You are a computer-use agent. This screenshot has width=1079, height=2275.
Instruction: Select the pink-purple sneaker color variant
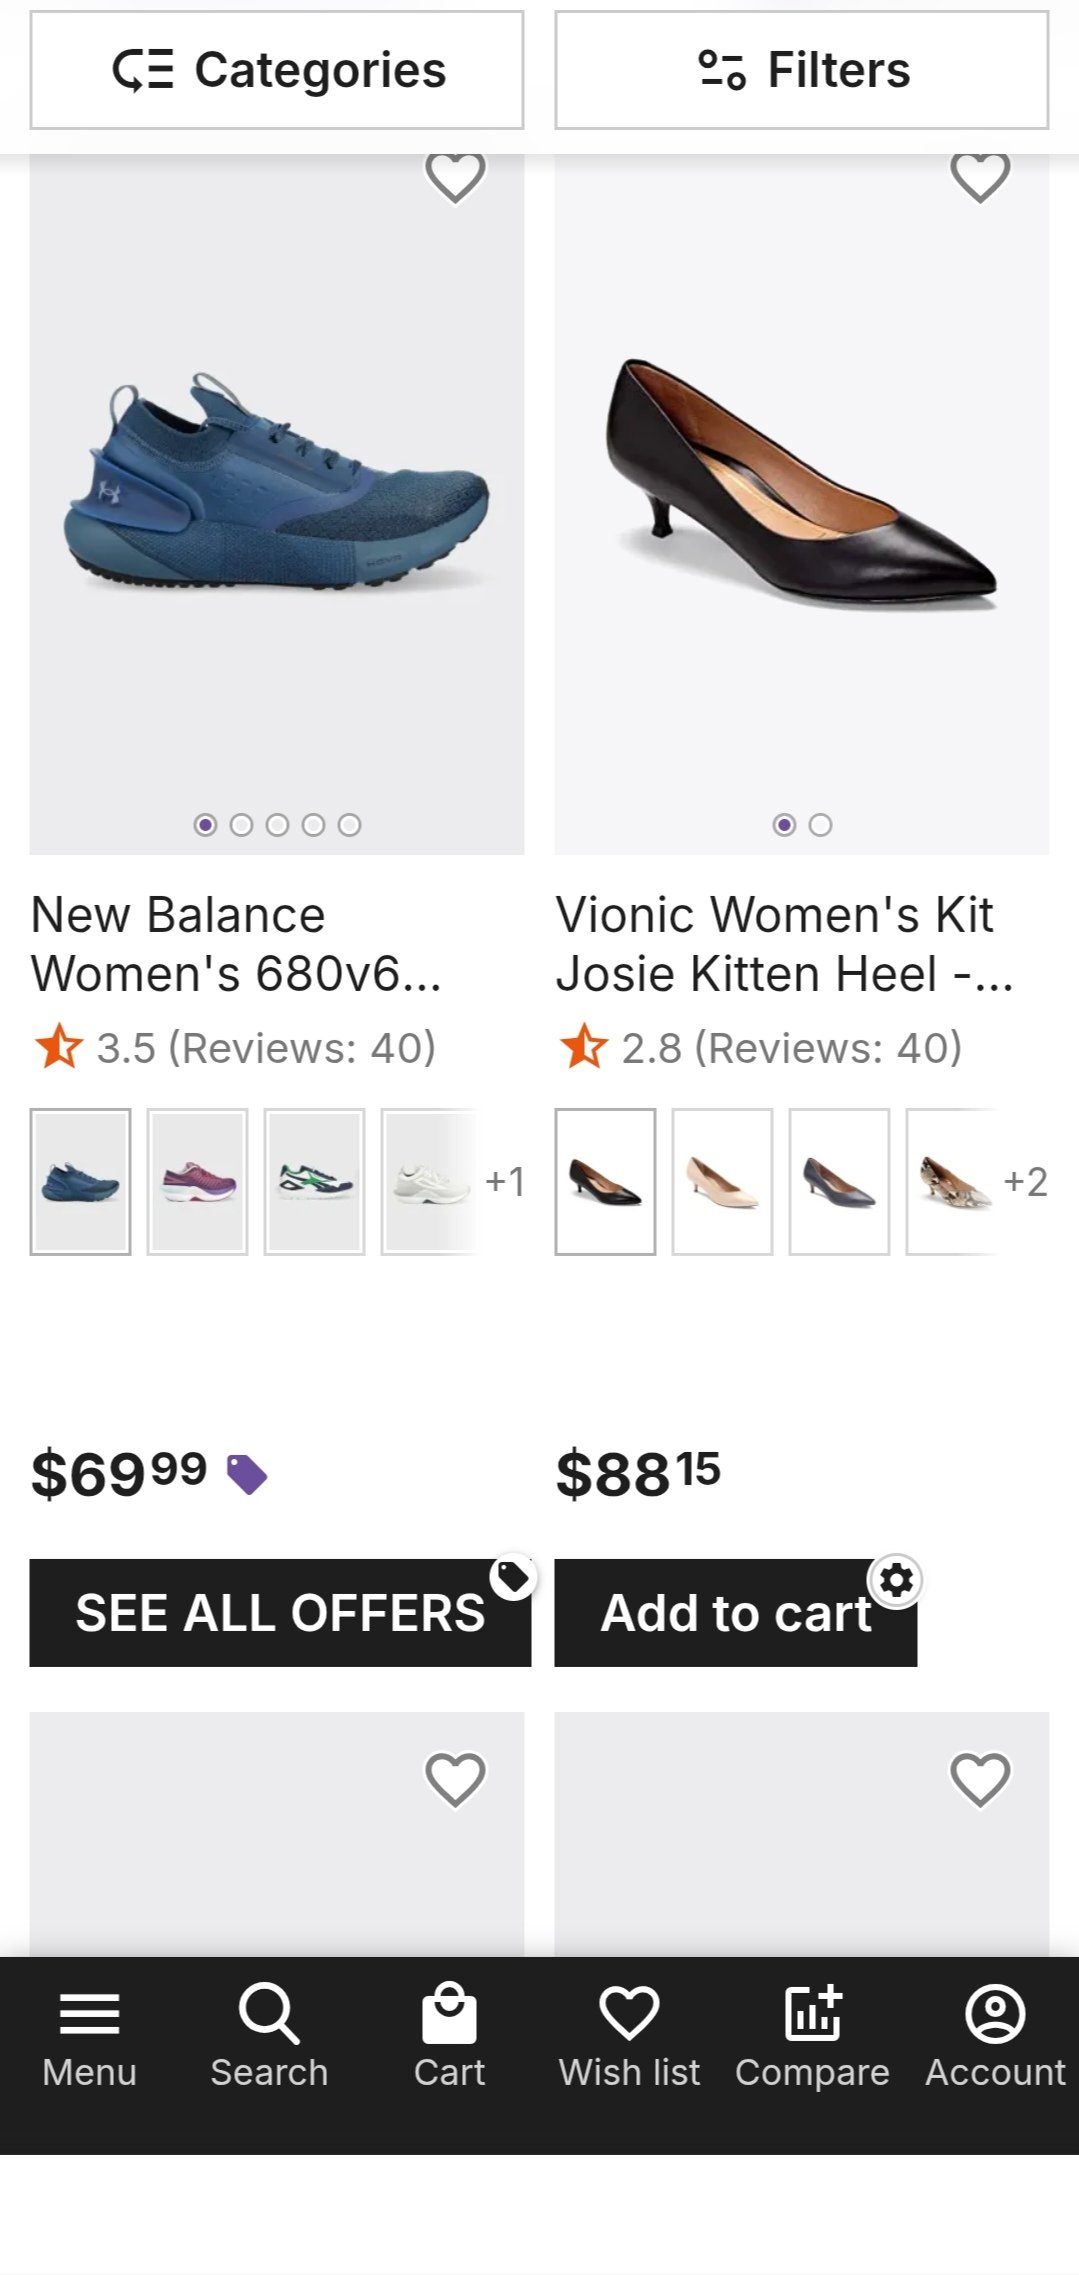pyautogui.click(x=197, y=1182)
